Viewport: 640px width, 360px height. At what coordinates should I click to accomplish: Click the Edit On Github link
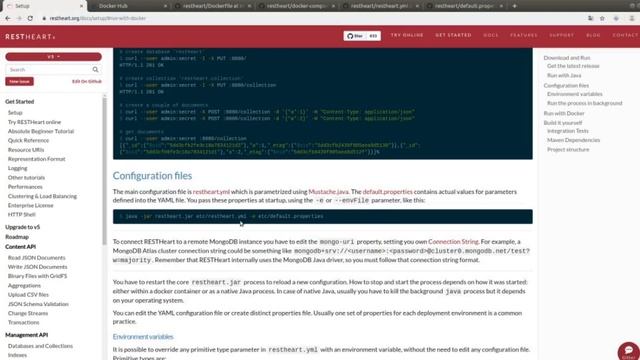[x=87, y=82]
